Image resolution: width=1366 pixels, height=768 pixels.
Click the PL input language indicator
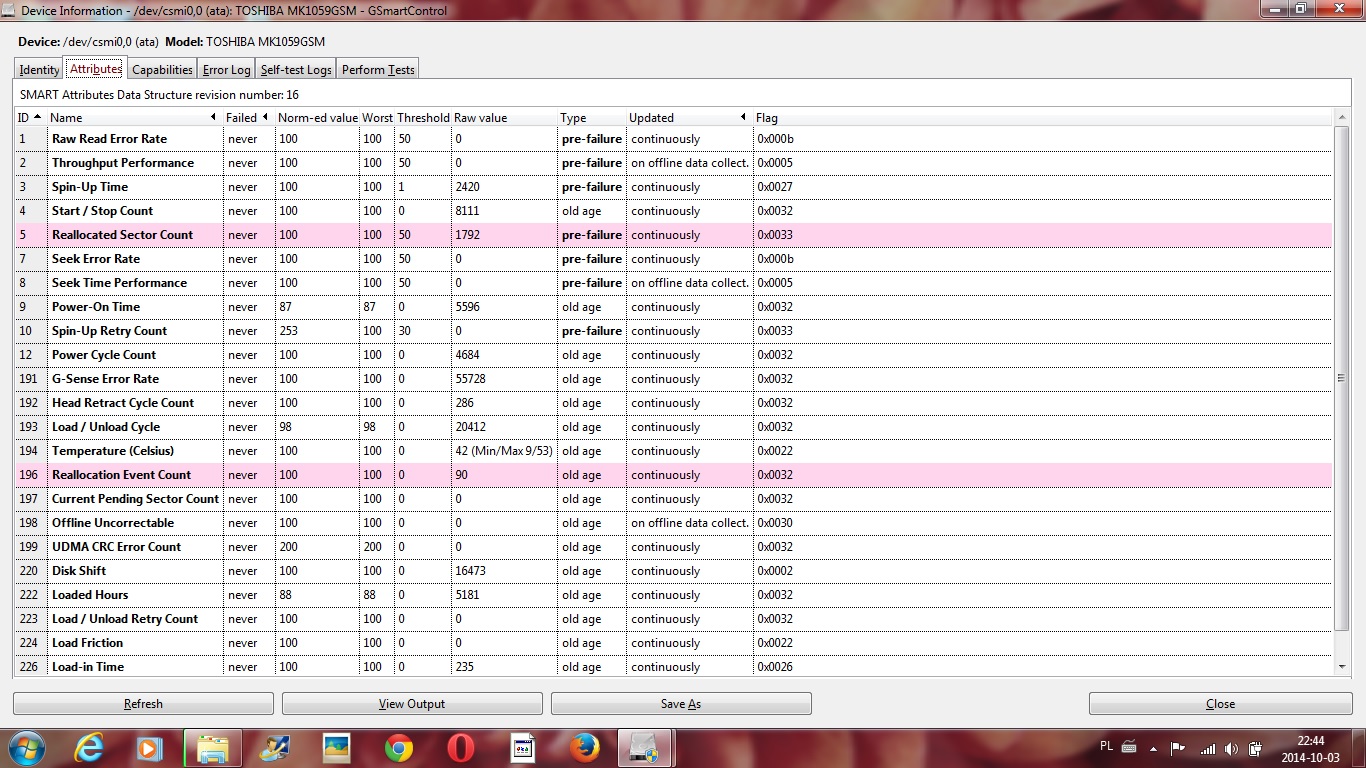(1107, 747)
